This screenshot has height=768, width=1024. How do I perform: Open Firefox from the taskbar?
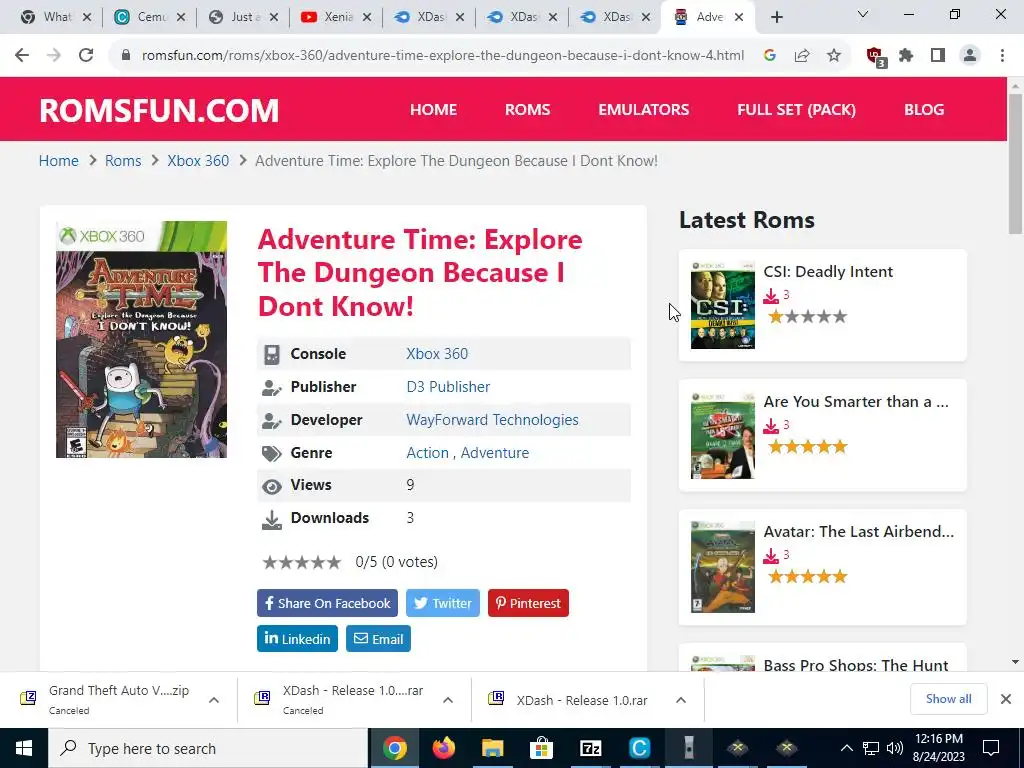pos(443,748)
